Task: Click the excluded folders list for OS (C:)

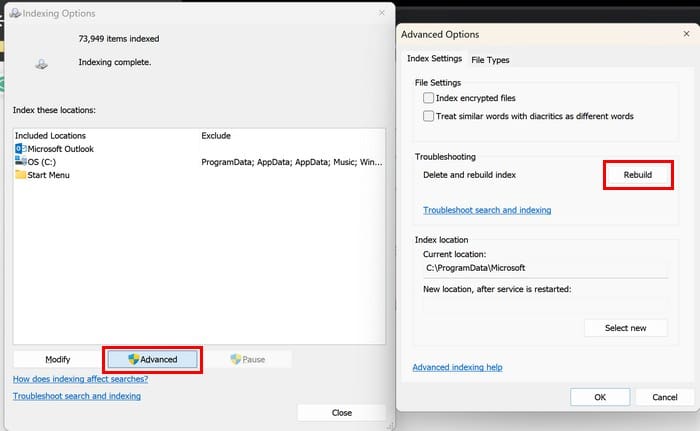Action: 292,162
